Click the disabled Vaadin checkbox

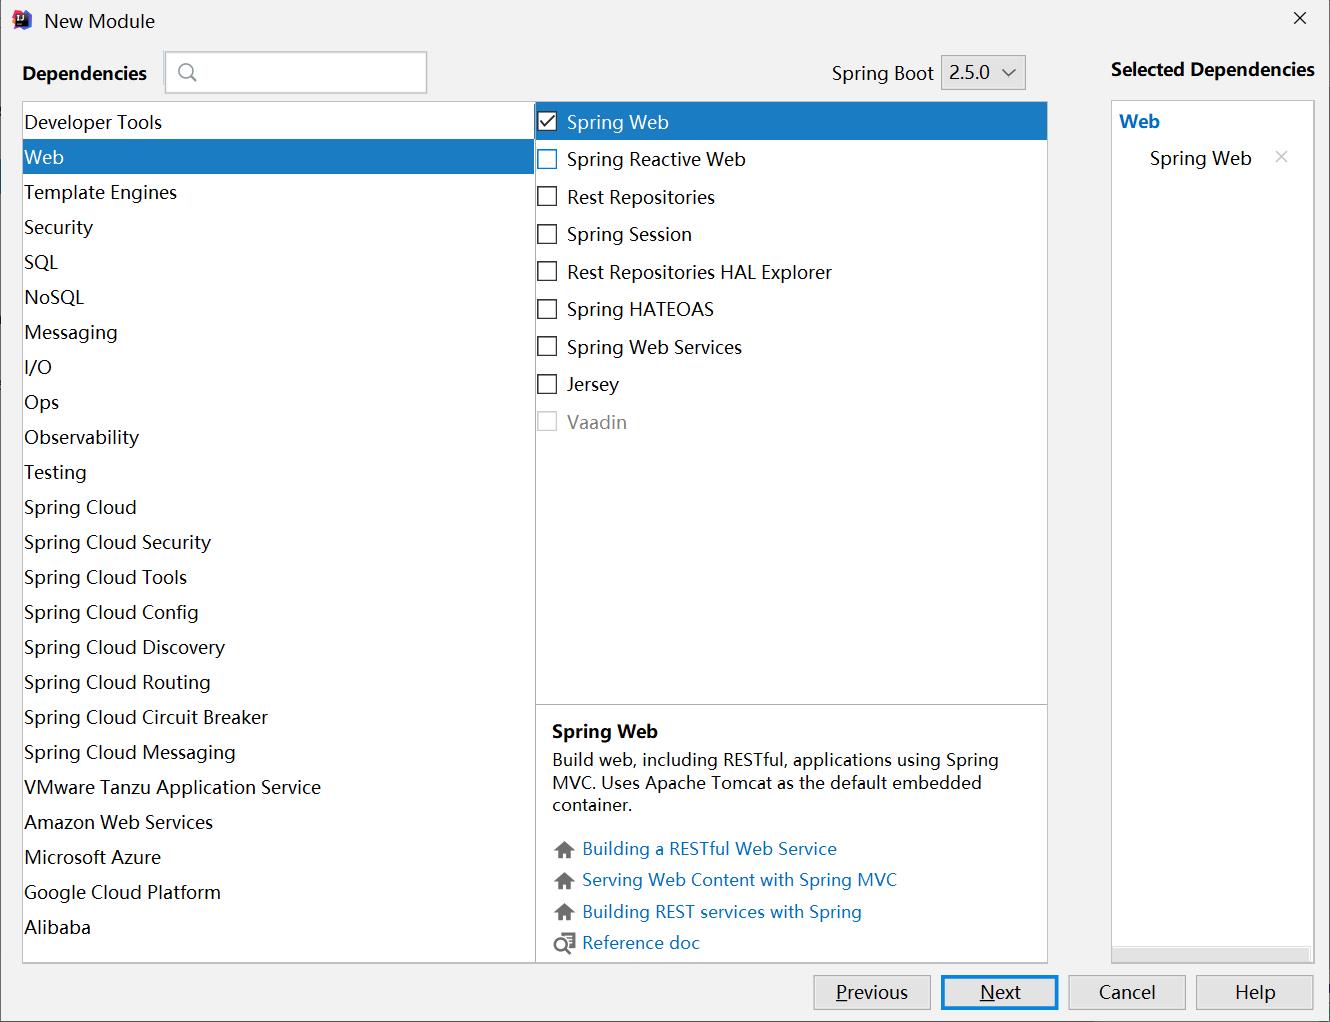pos(547,422)
